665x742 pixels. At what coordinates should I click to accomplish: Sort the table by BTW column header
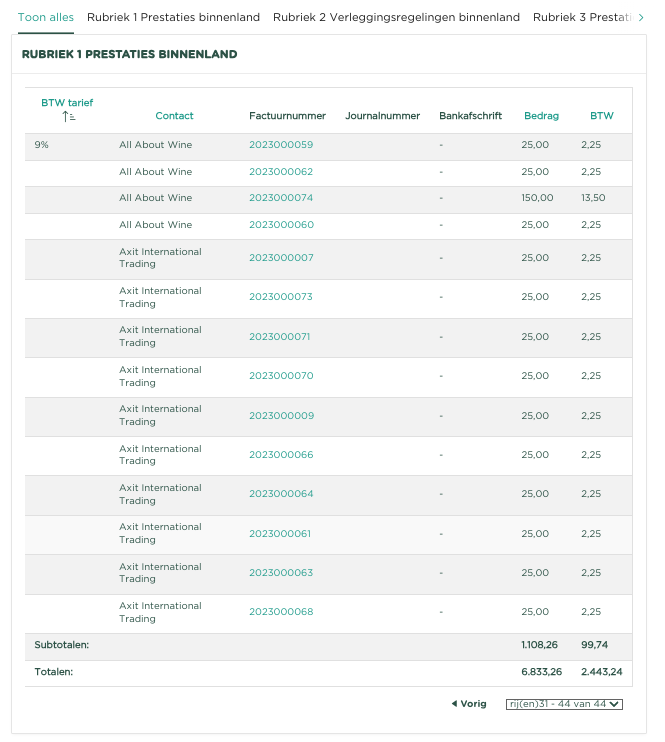(601, 116)
